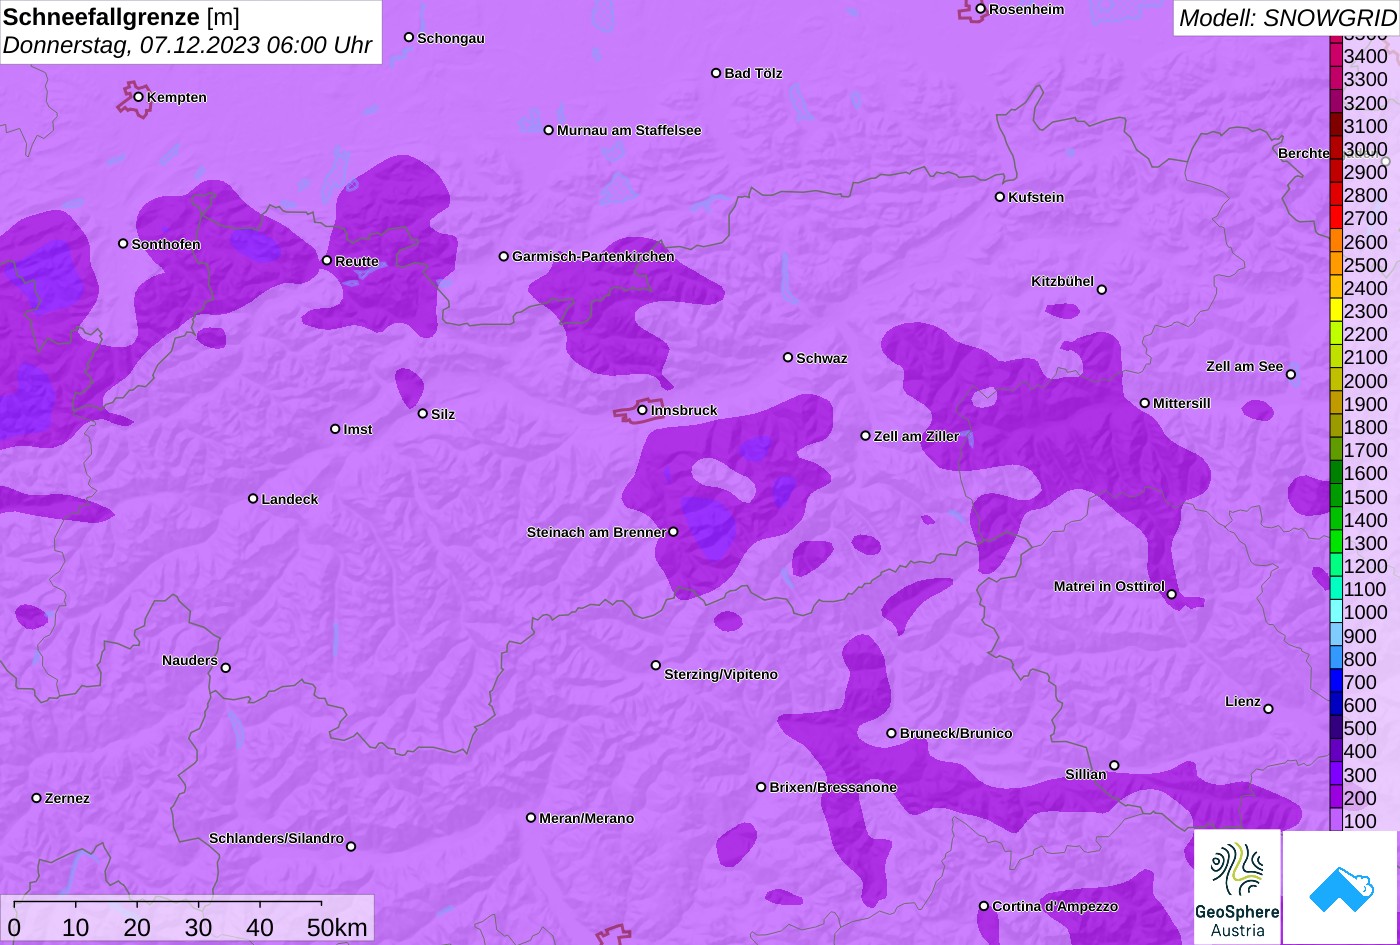The height and width of the screenshot is (945, 1400).
Task: Click the Modell: SNOWGRID label
Action: coord(1287,17)
